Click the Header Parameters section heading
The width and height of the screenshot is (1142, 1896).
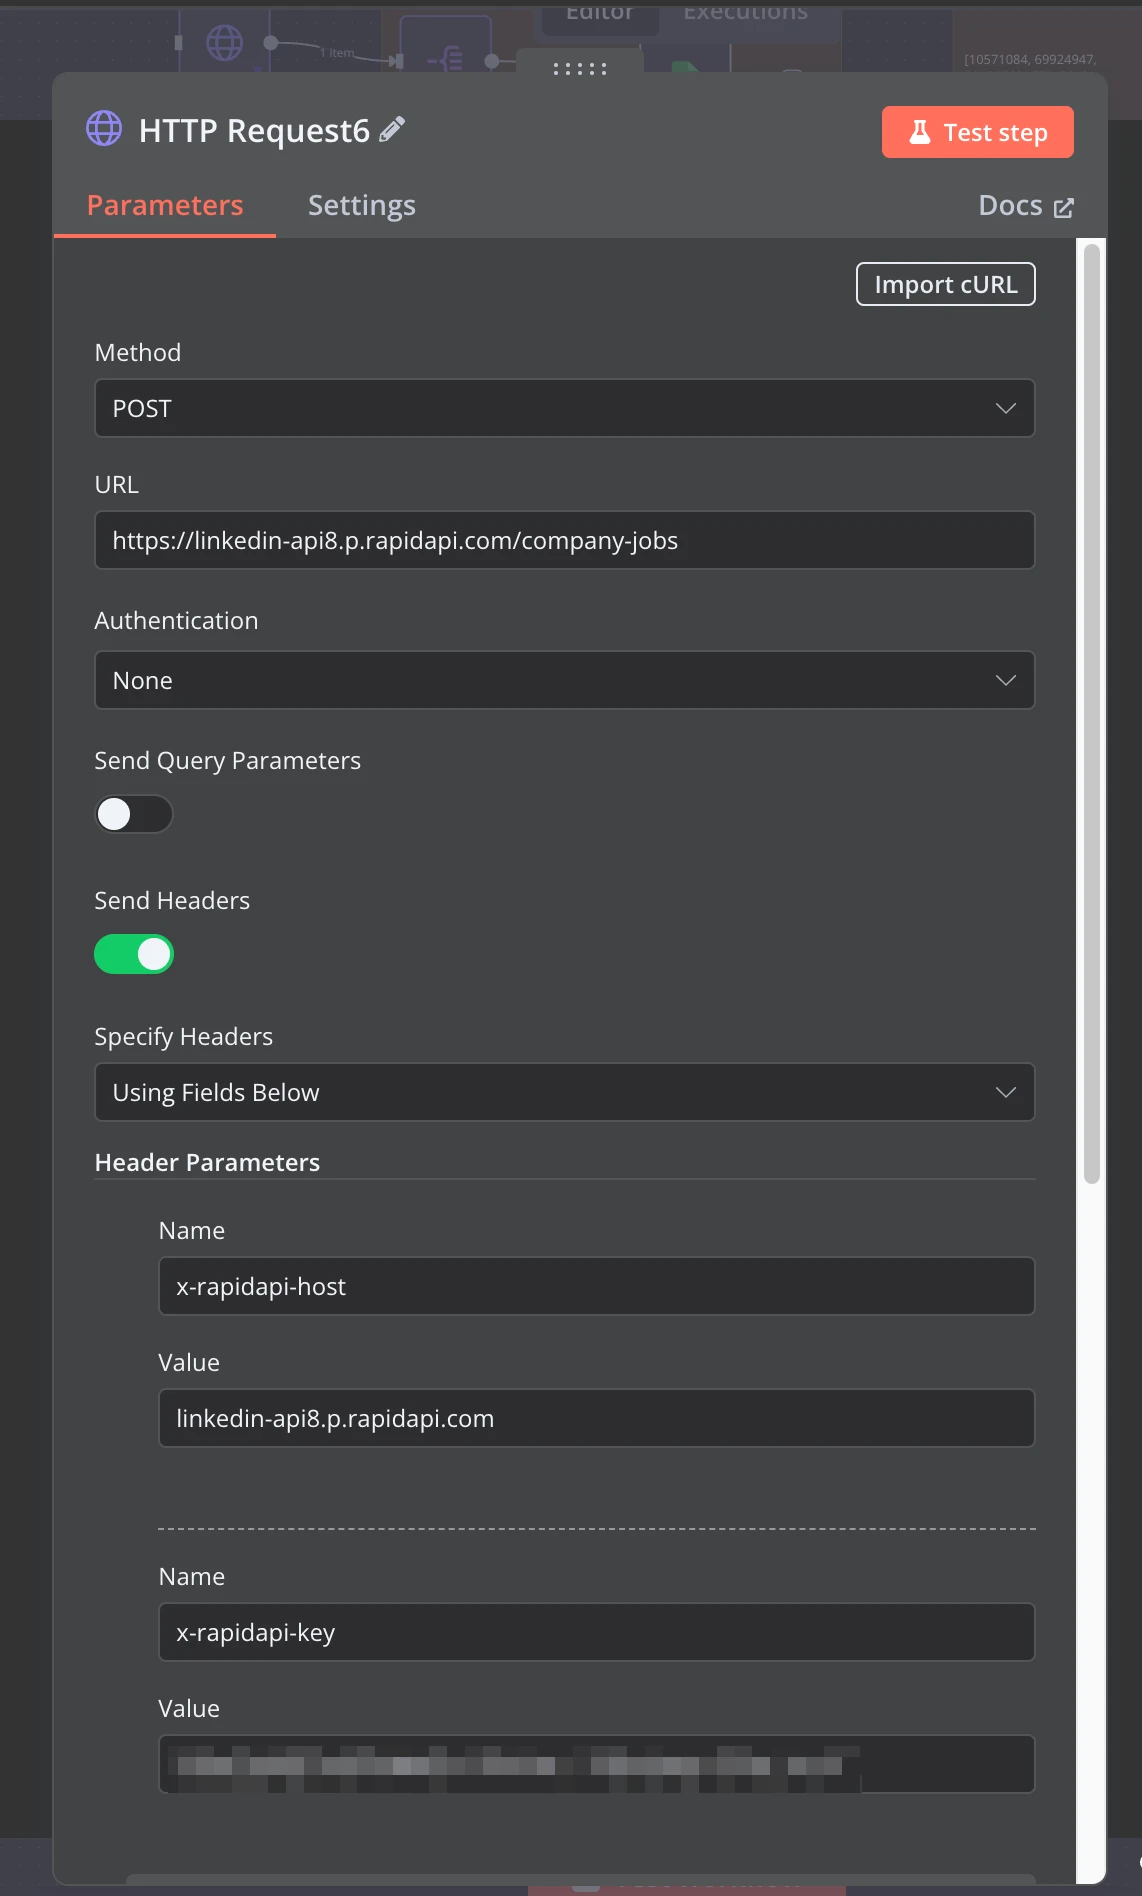tap(207, 1162)
